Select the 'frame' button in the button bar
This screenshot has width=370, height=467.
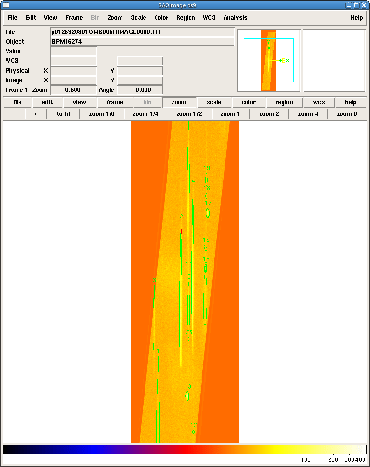pos(115,102)
